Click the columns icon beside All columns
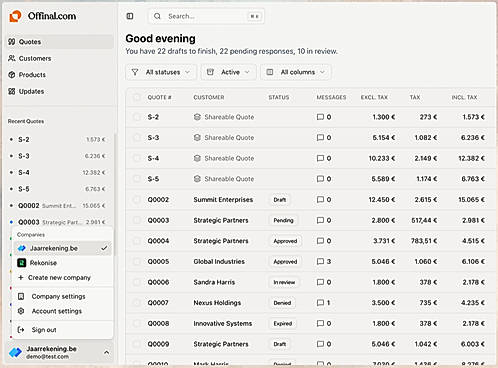Viewport: 498px width, 368px height. point(270,72)
